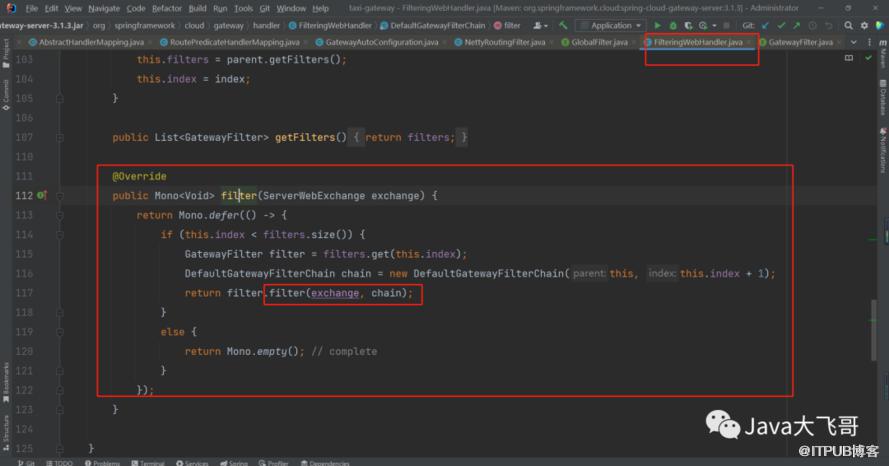
Task: Click the Git update project arrow
Action: point(766,25)
